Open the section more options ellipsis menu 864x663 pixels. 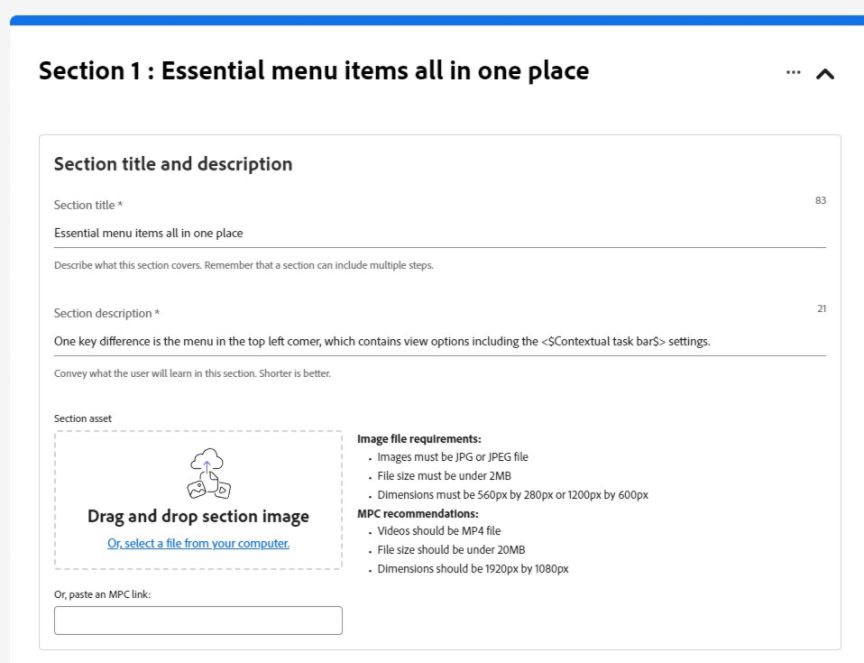794,72
